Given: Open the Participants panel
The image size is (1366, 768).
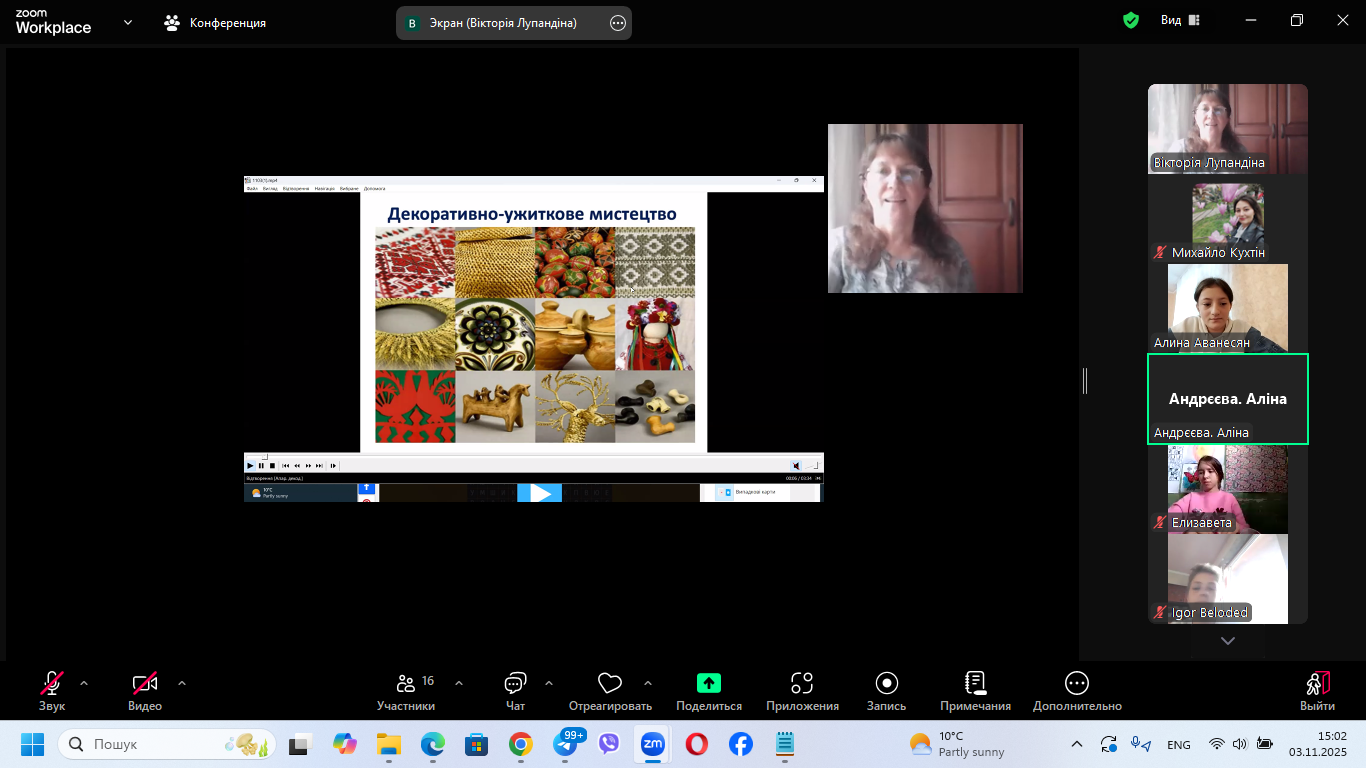Looking at the screenshot, I should click(406, 690).
